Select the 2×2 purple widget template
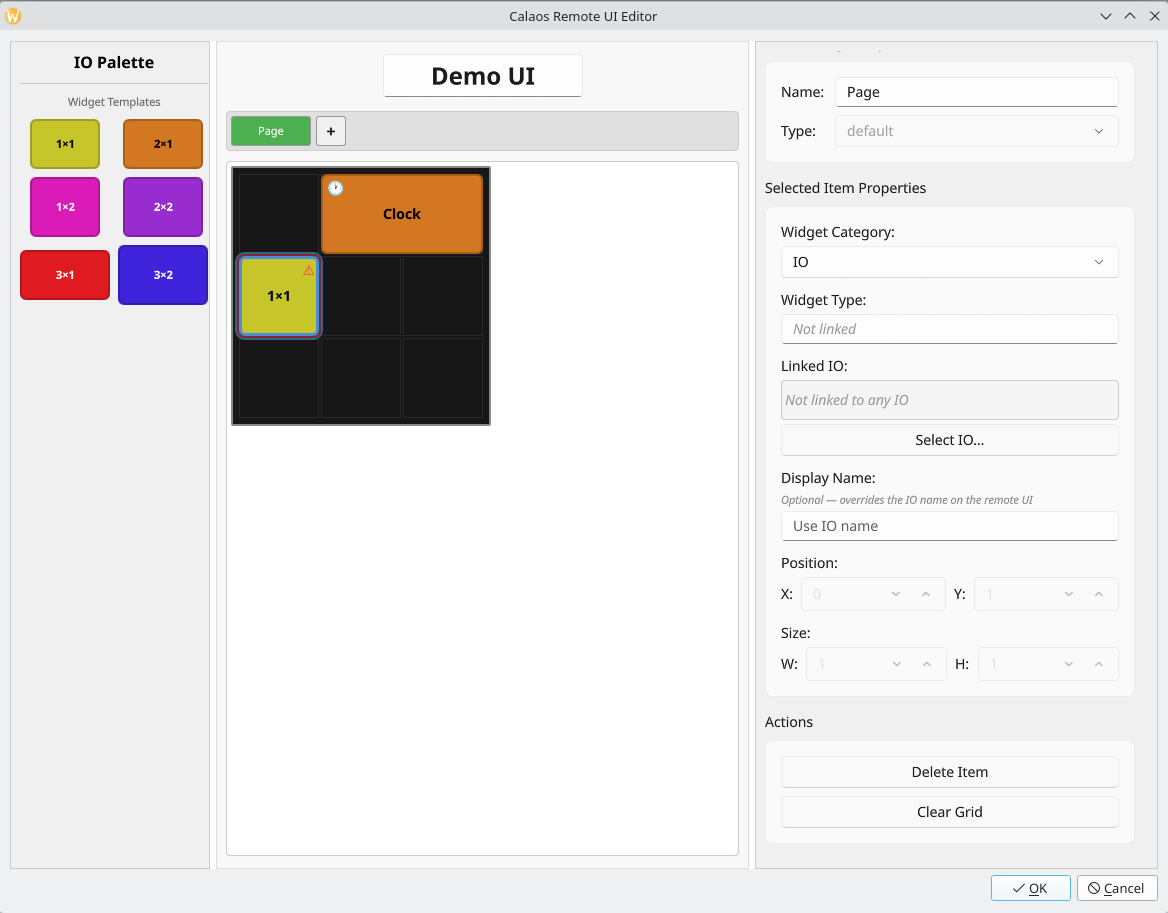Screen dimensions: 1168x913 click(162, 206)
